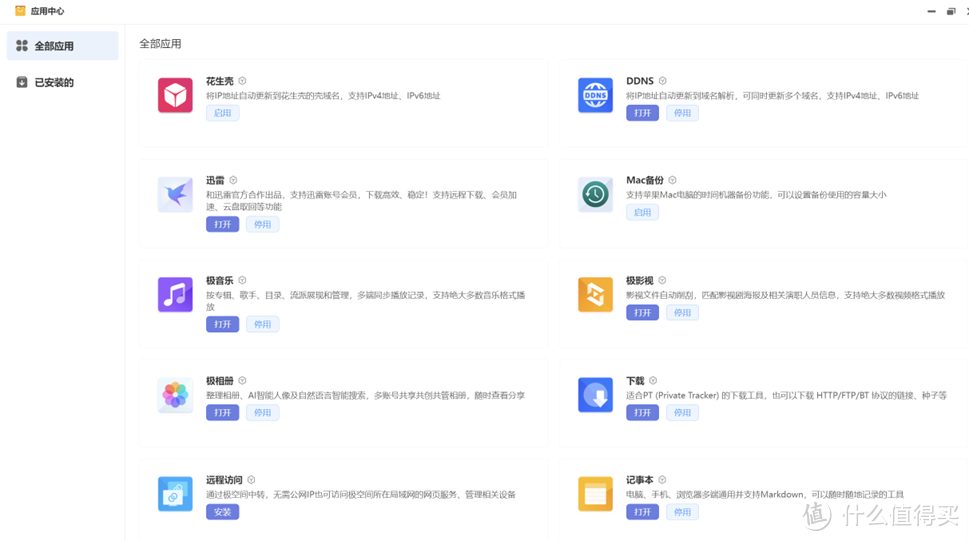The height and width of the screenshot is (541, 969).
Task: Disable 下载 app with 停用 button
Action: (682, 412)
